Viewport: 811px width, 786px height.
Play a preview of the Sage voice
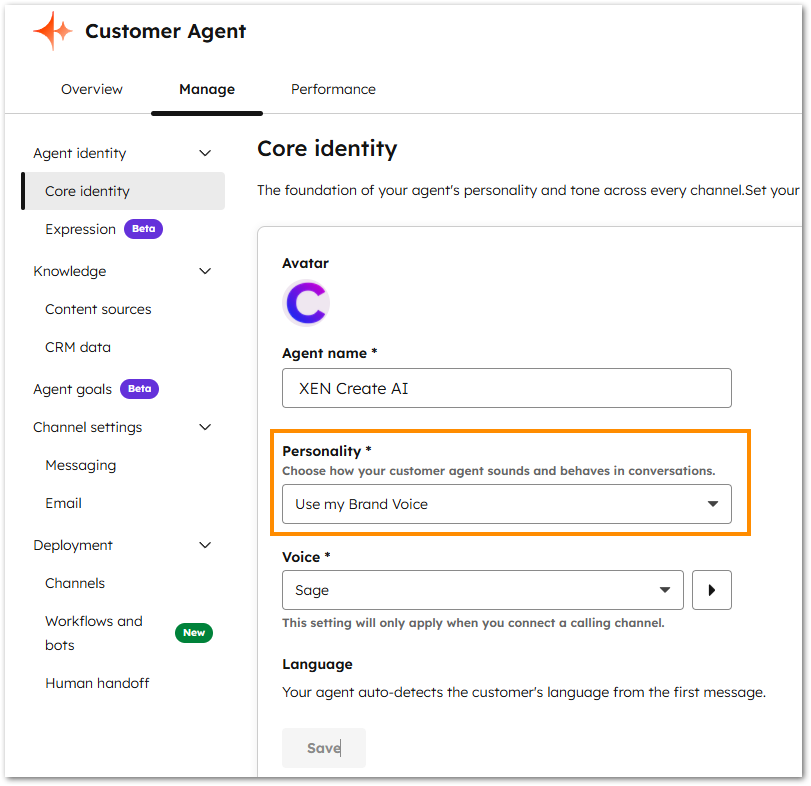click(x=711, y=590)
